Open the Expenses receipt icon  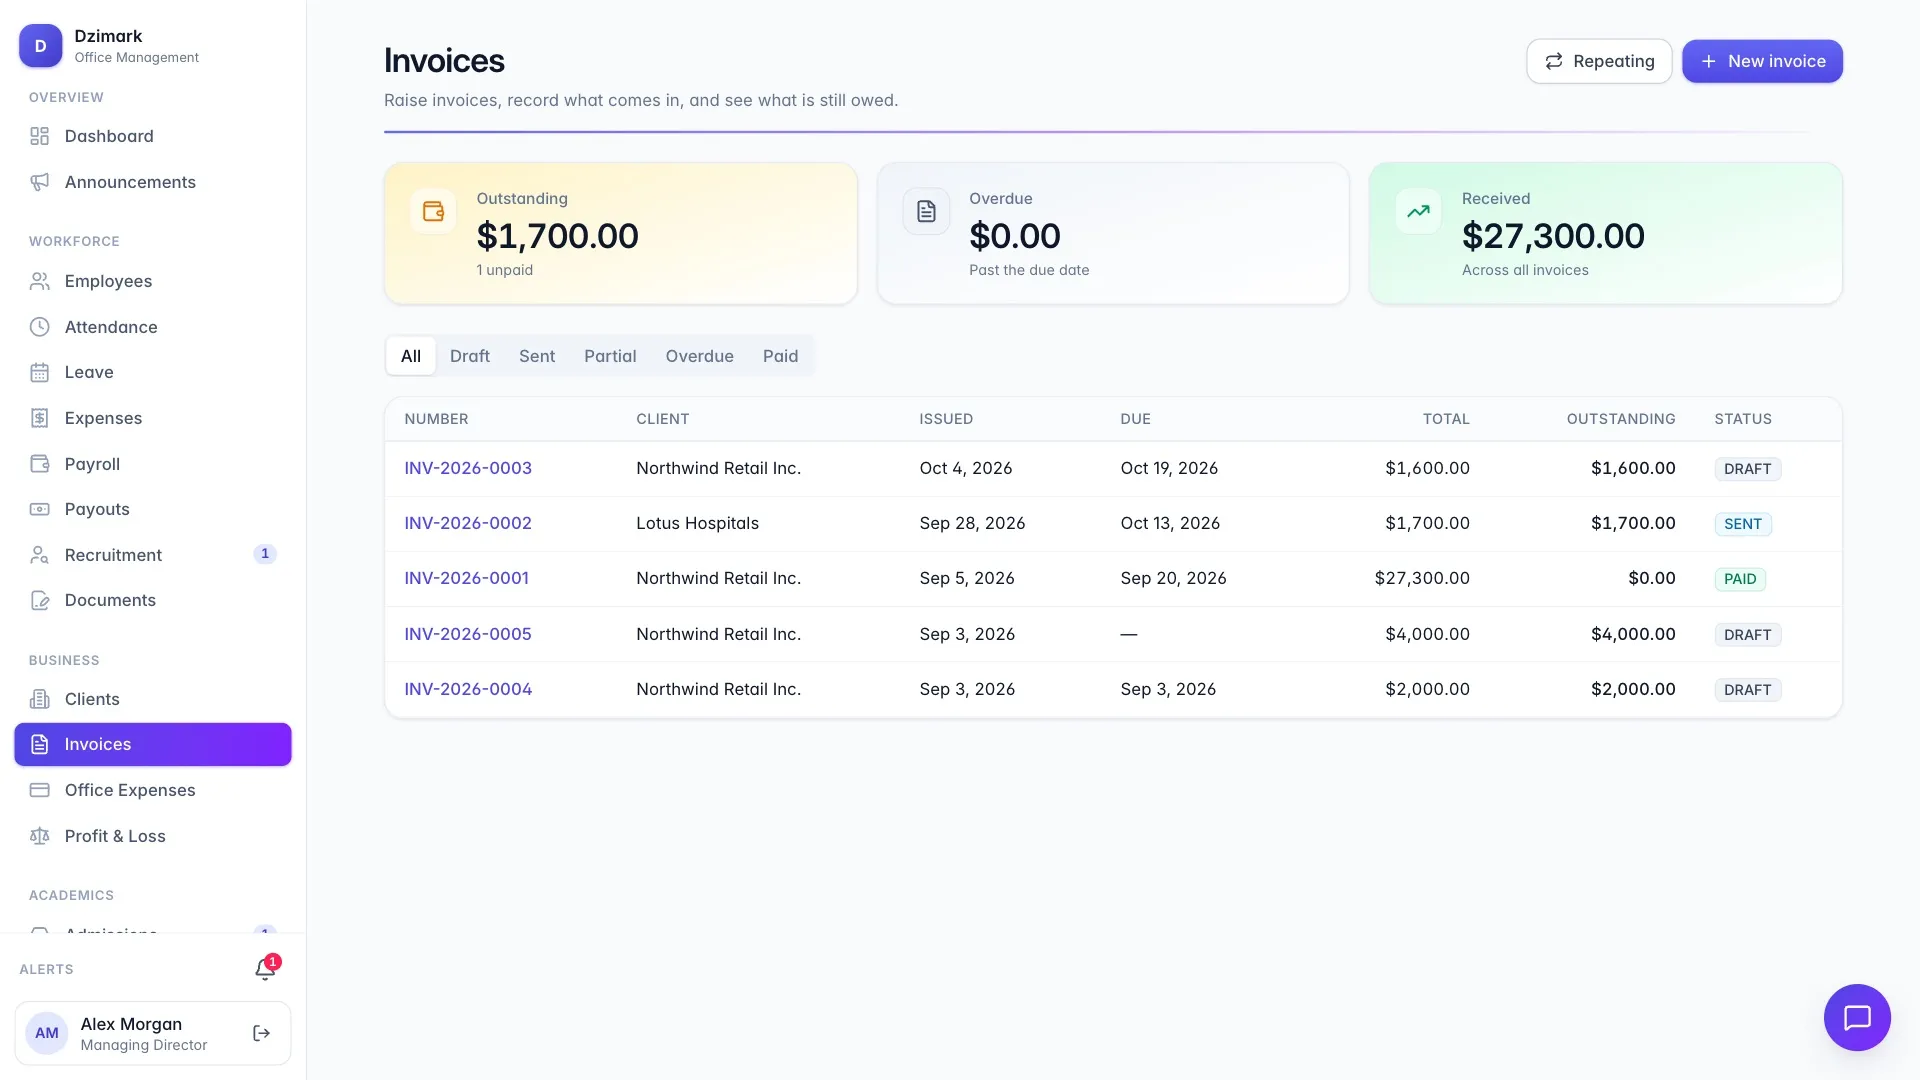pos(40,418)
